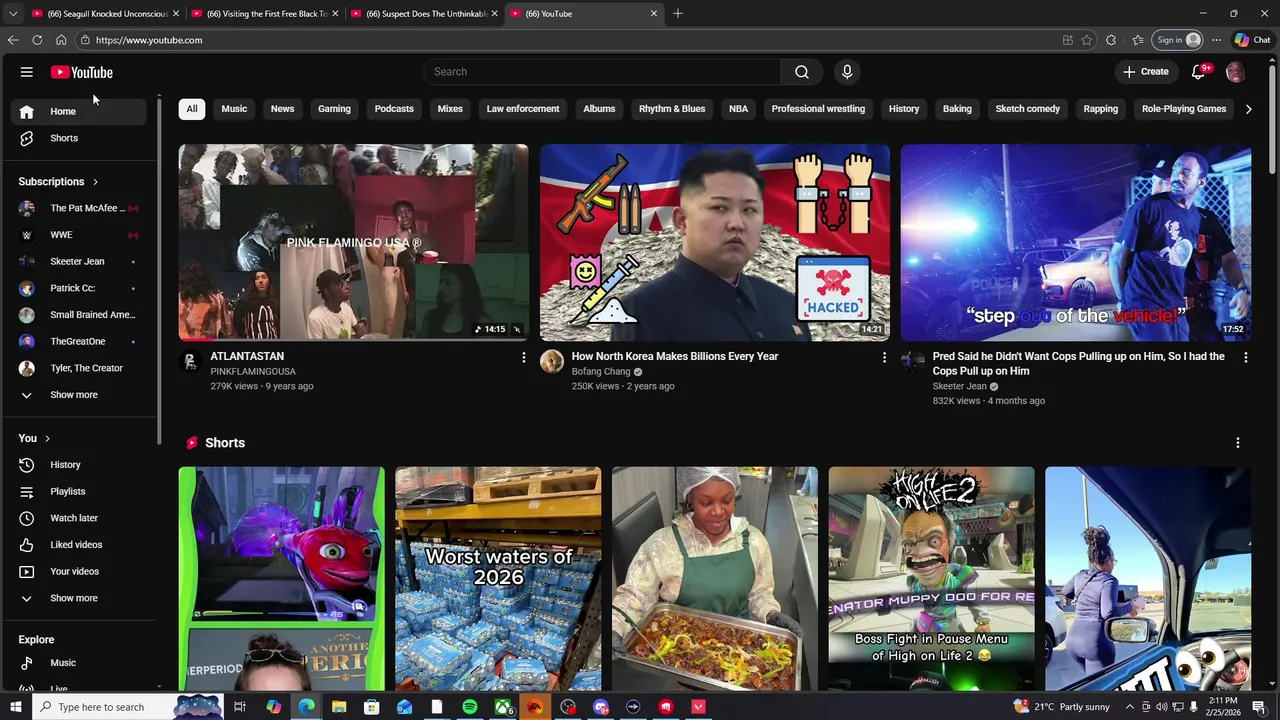This screenshot has width=1280, height=720.
Task: Open the account avatar menu
Action: point(1235,72)
